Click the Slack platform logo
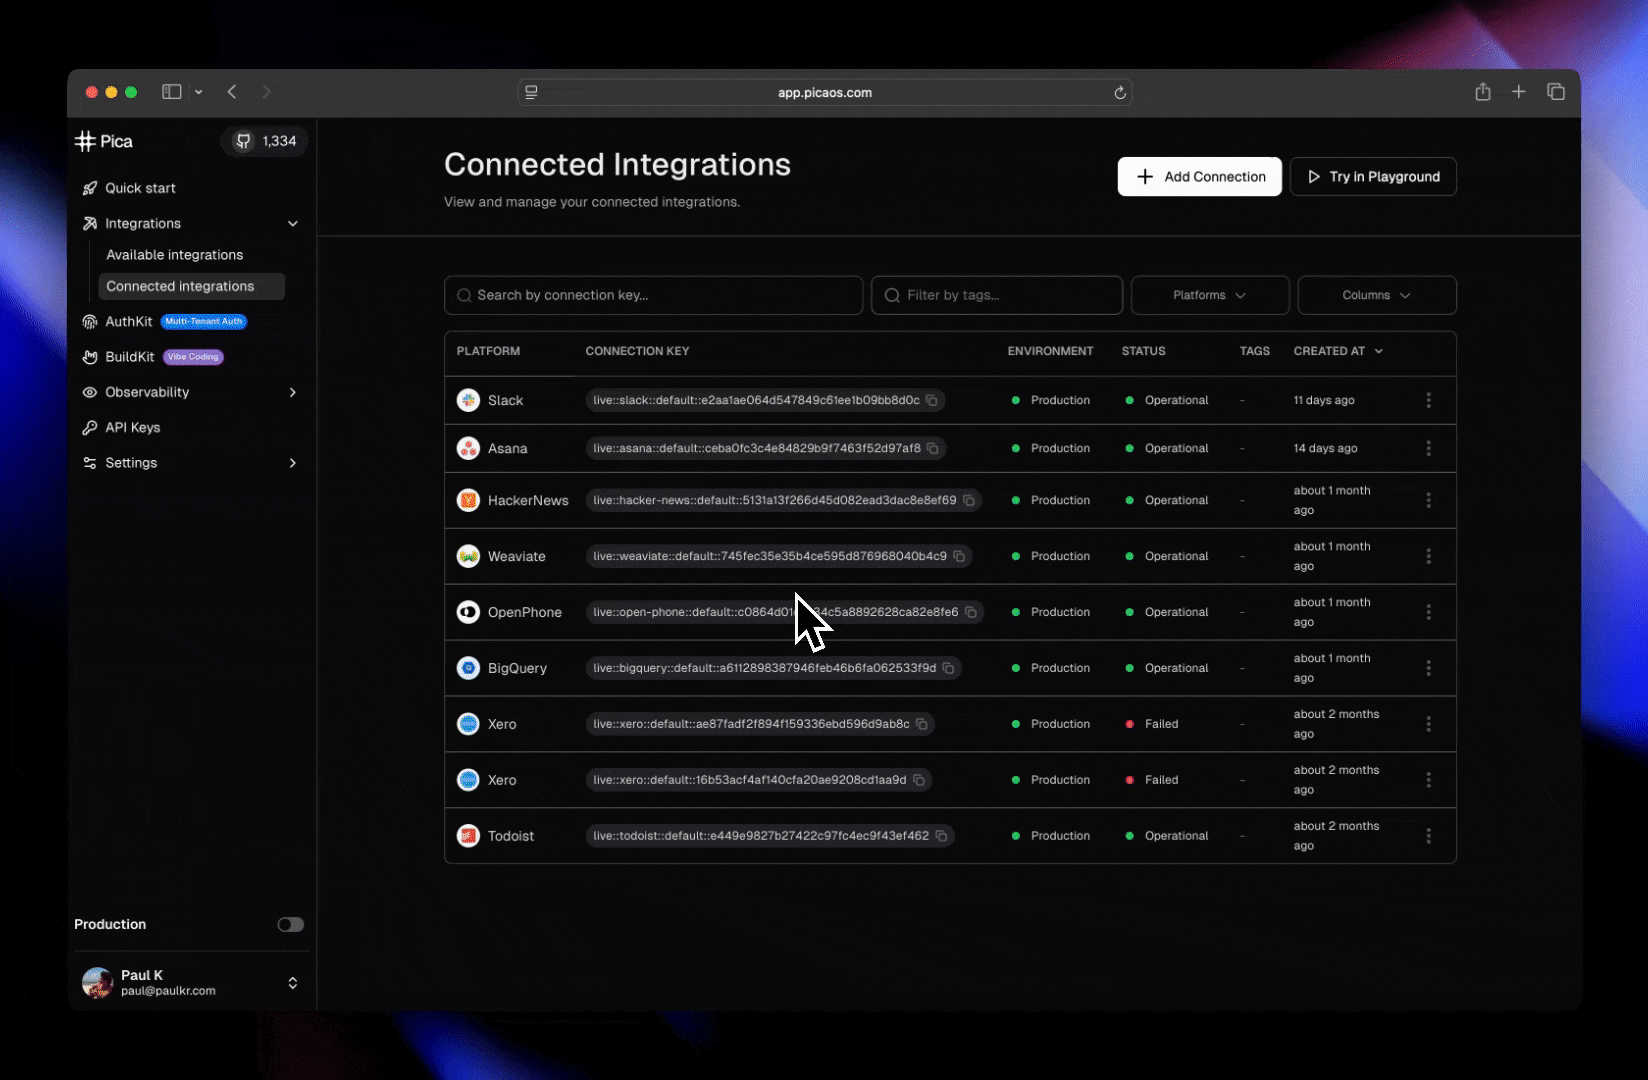This screenshot has width=1648, height=1080. (468, 400)
